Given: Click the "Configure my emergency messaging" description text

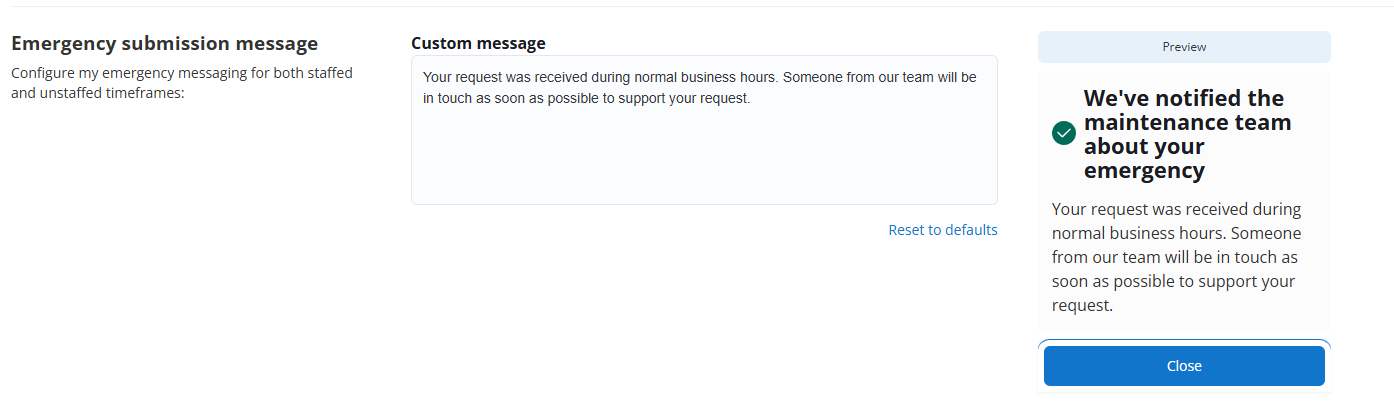Looking at the screenshot, I should click(x=181, y=73).
